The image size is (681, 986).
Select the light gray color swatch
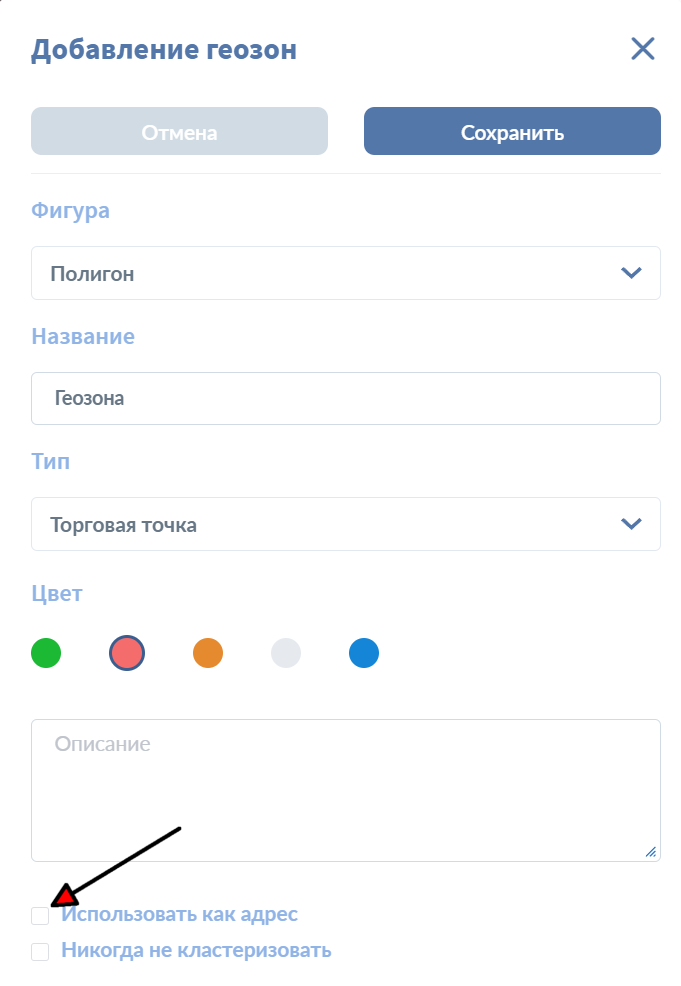(286, 654)
